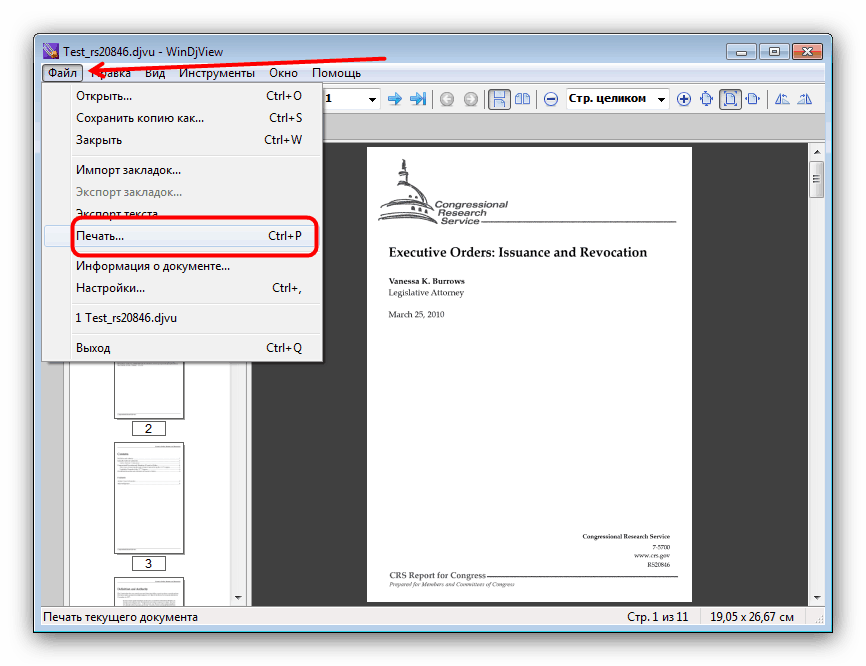Click 'Информация о документе...' menu item
Screen dimensions: 866x666
pos(153,266)
